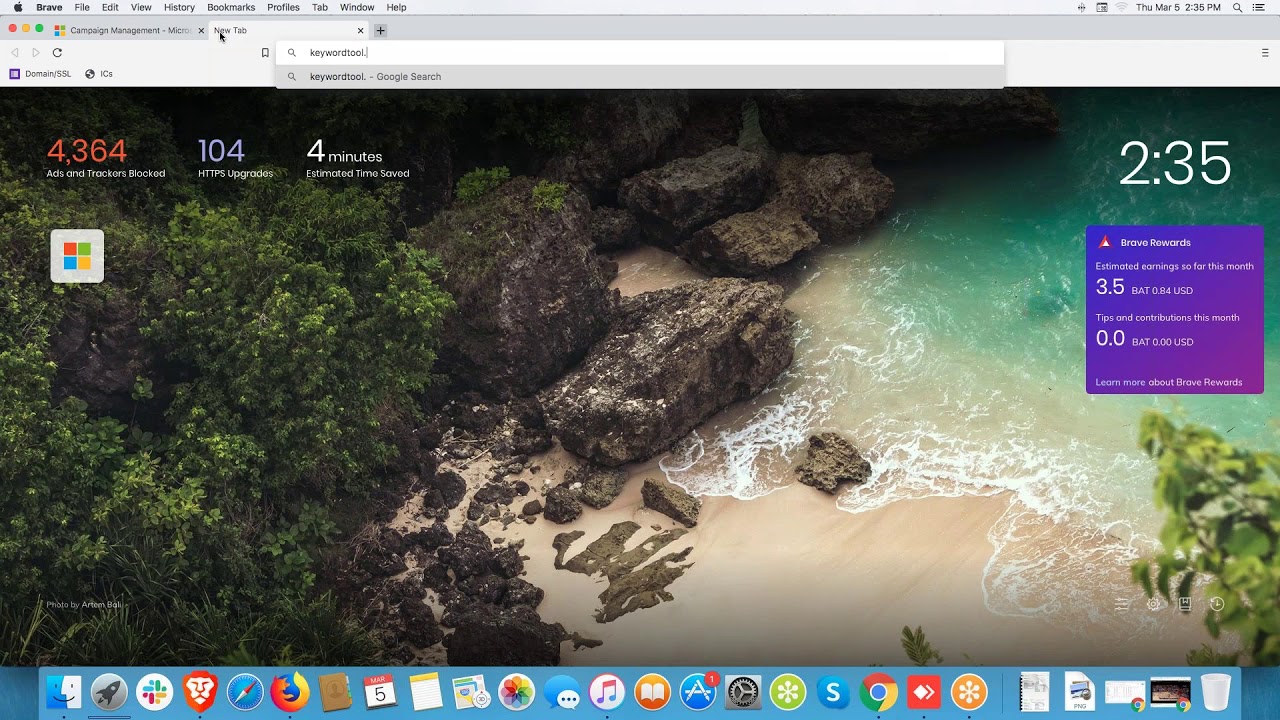Click the bookmark icon beside the address bar
The height and width of the screenshot is (720, 1280).
click(265, 53)
